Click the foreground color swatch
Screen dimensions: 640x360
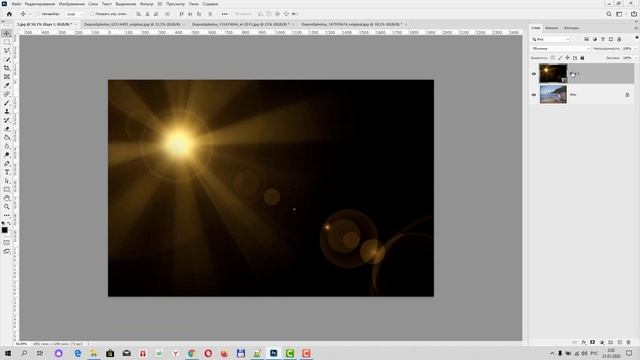[x=4, y=231]
